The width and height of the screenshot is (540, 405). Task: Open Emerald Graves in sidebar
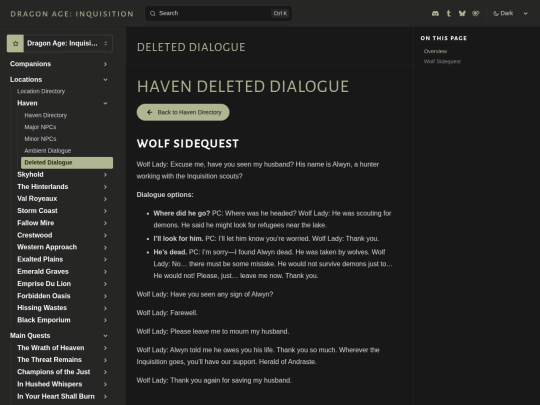[43, 272]
